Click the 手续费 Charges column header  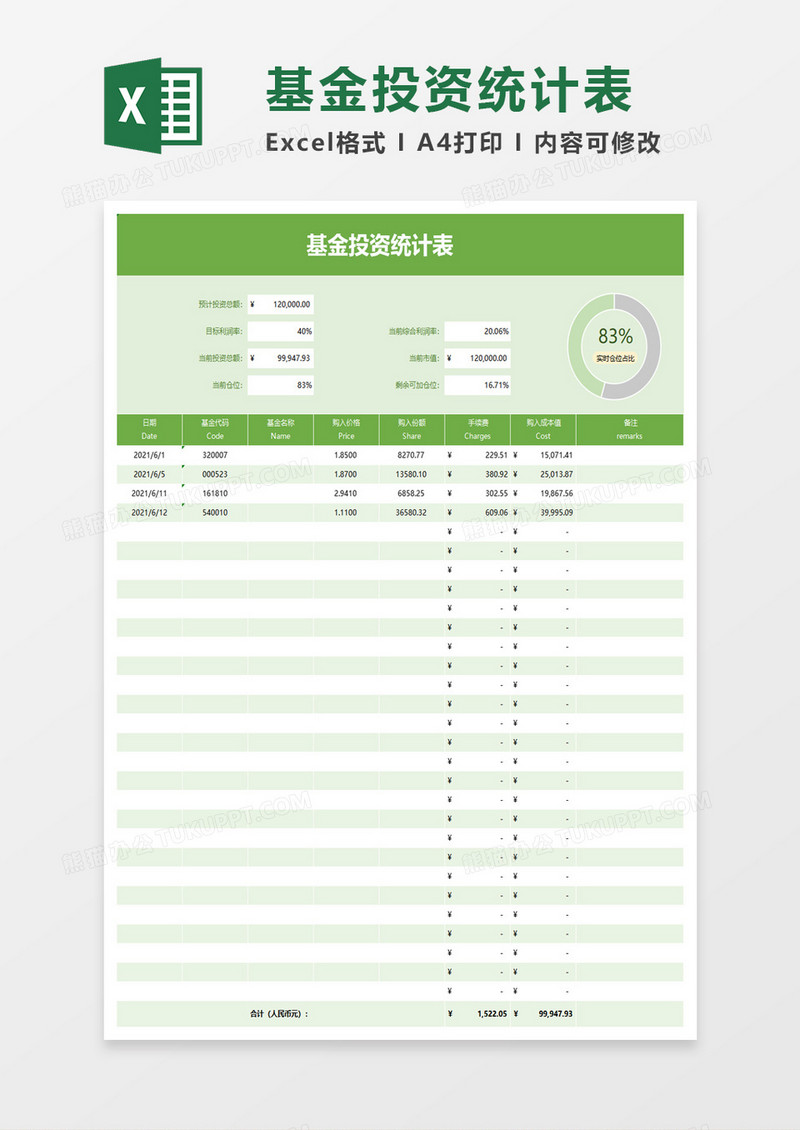(x=477, y=430)
